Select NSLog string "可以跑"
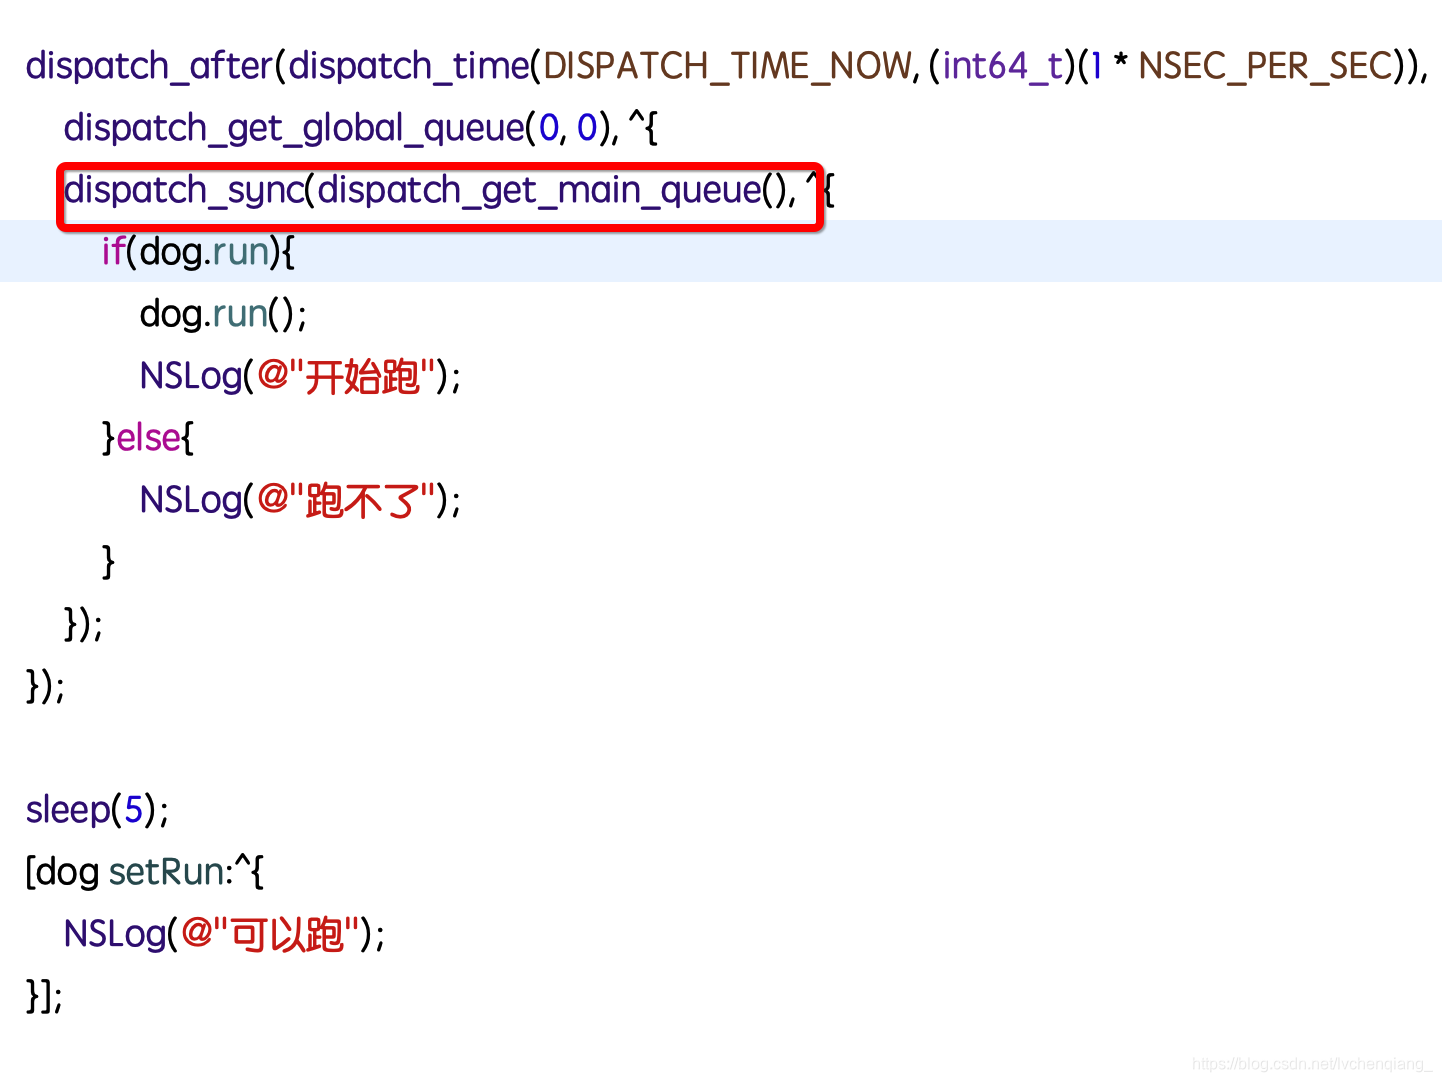The image size is (1442, 1082). pos(270,934)
